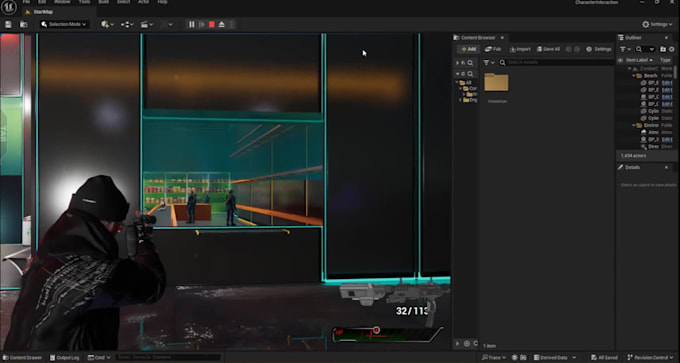Open the editor Settings dropdown at top right

657,25
